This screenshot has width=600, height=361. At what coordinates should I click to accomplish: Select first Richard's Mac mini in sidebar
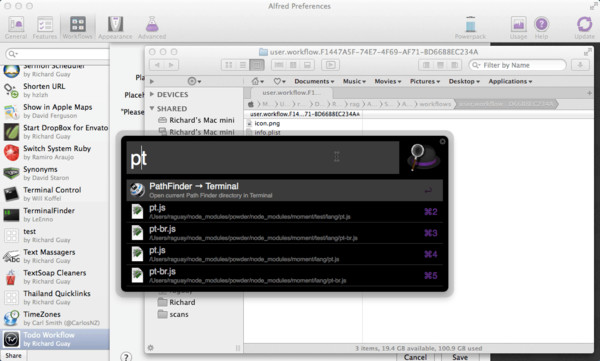pyautogui.click(x=196, y=120)
